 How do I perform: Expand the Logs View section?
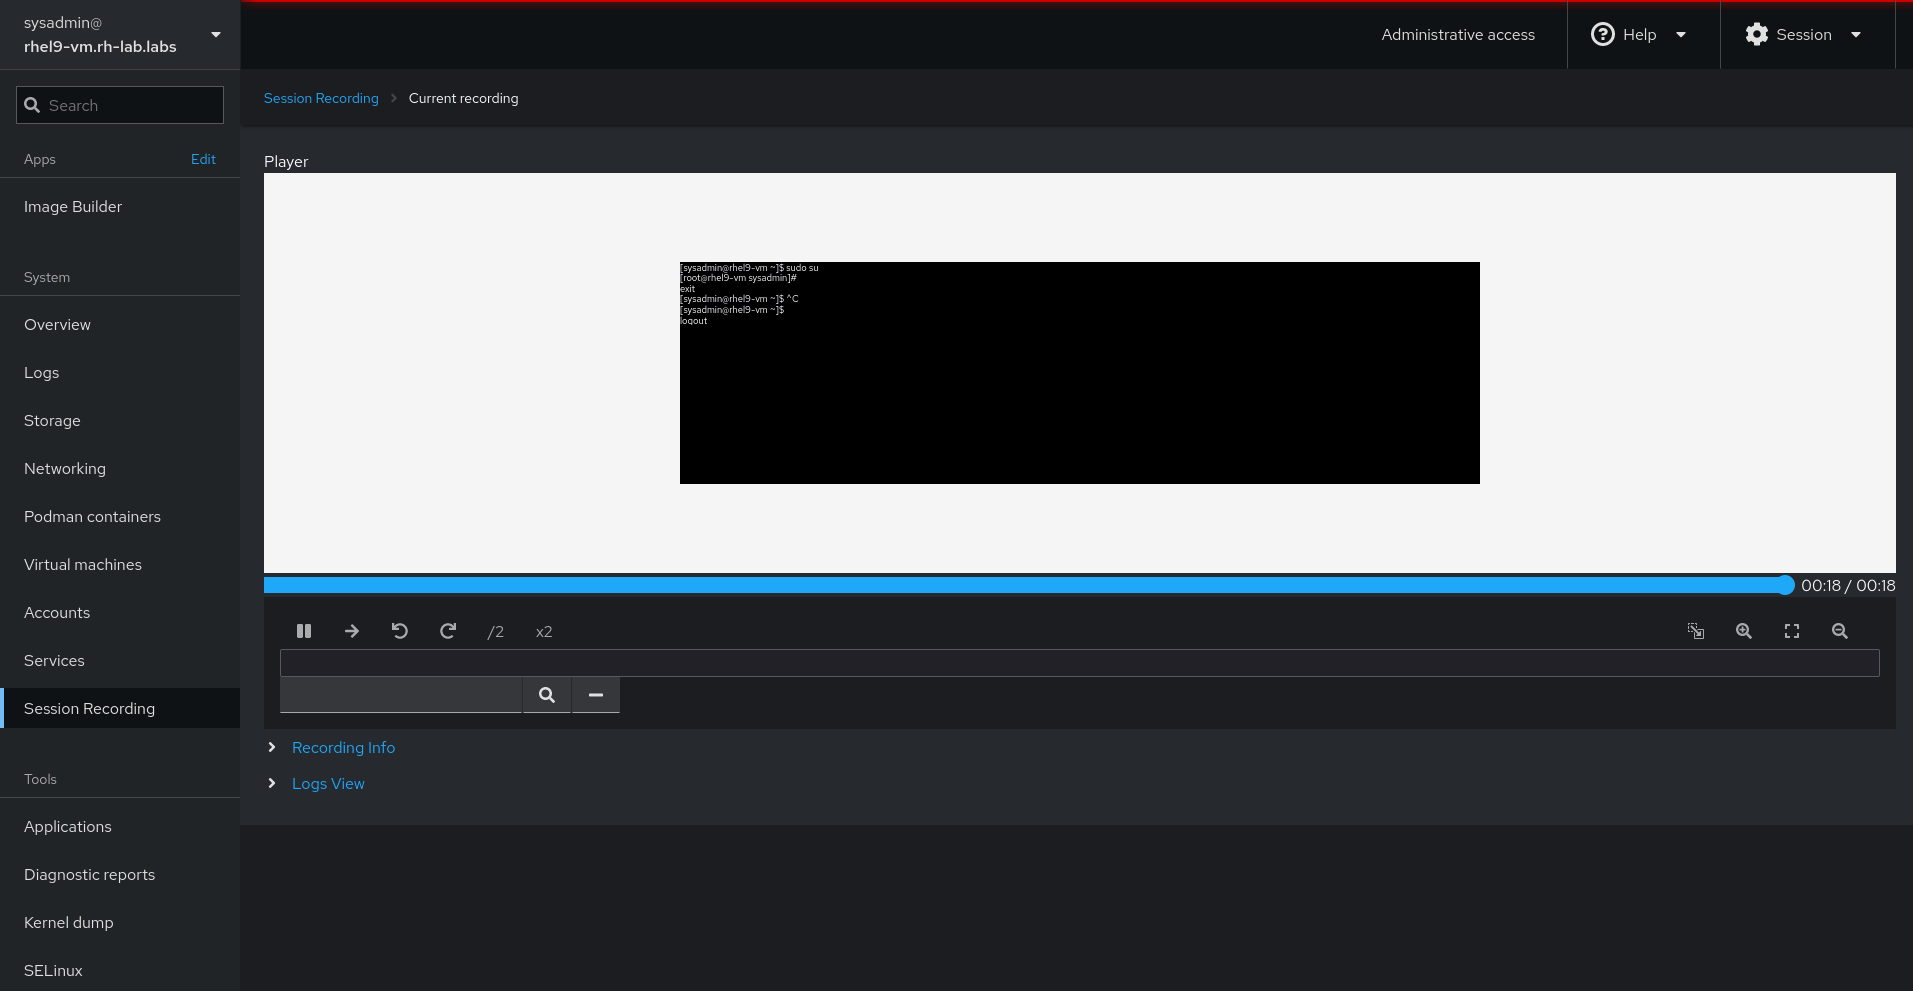pos(328,784)
